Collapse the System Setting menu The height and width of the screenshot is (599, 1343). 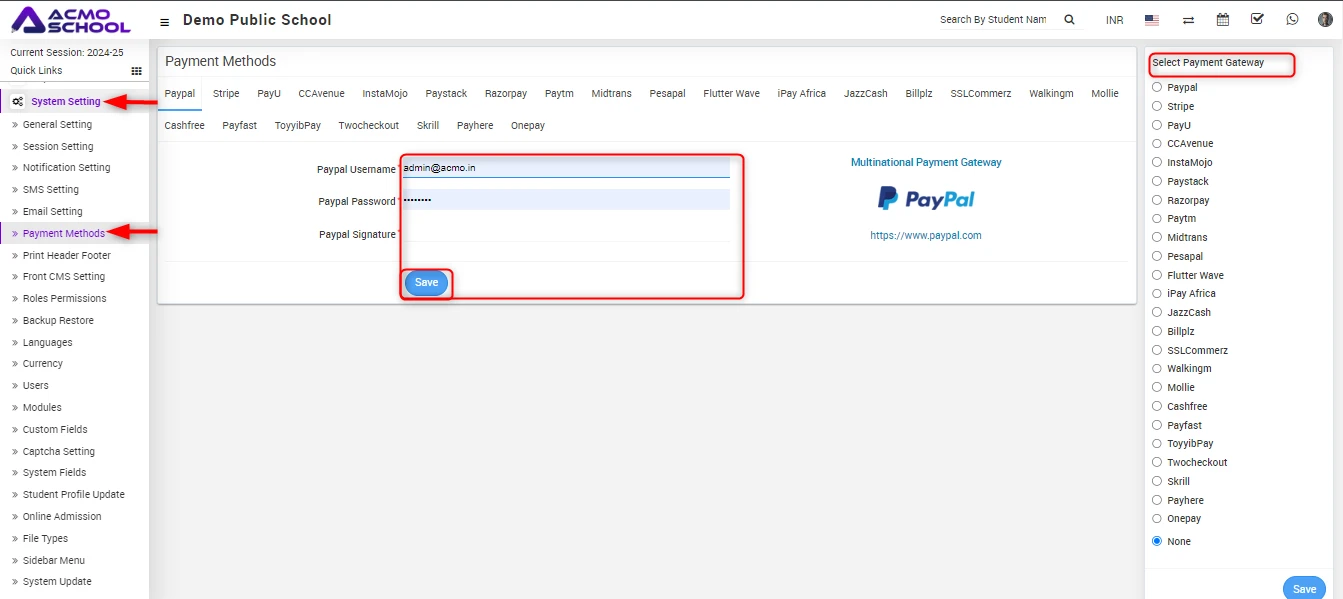(65, 101)
